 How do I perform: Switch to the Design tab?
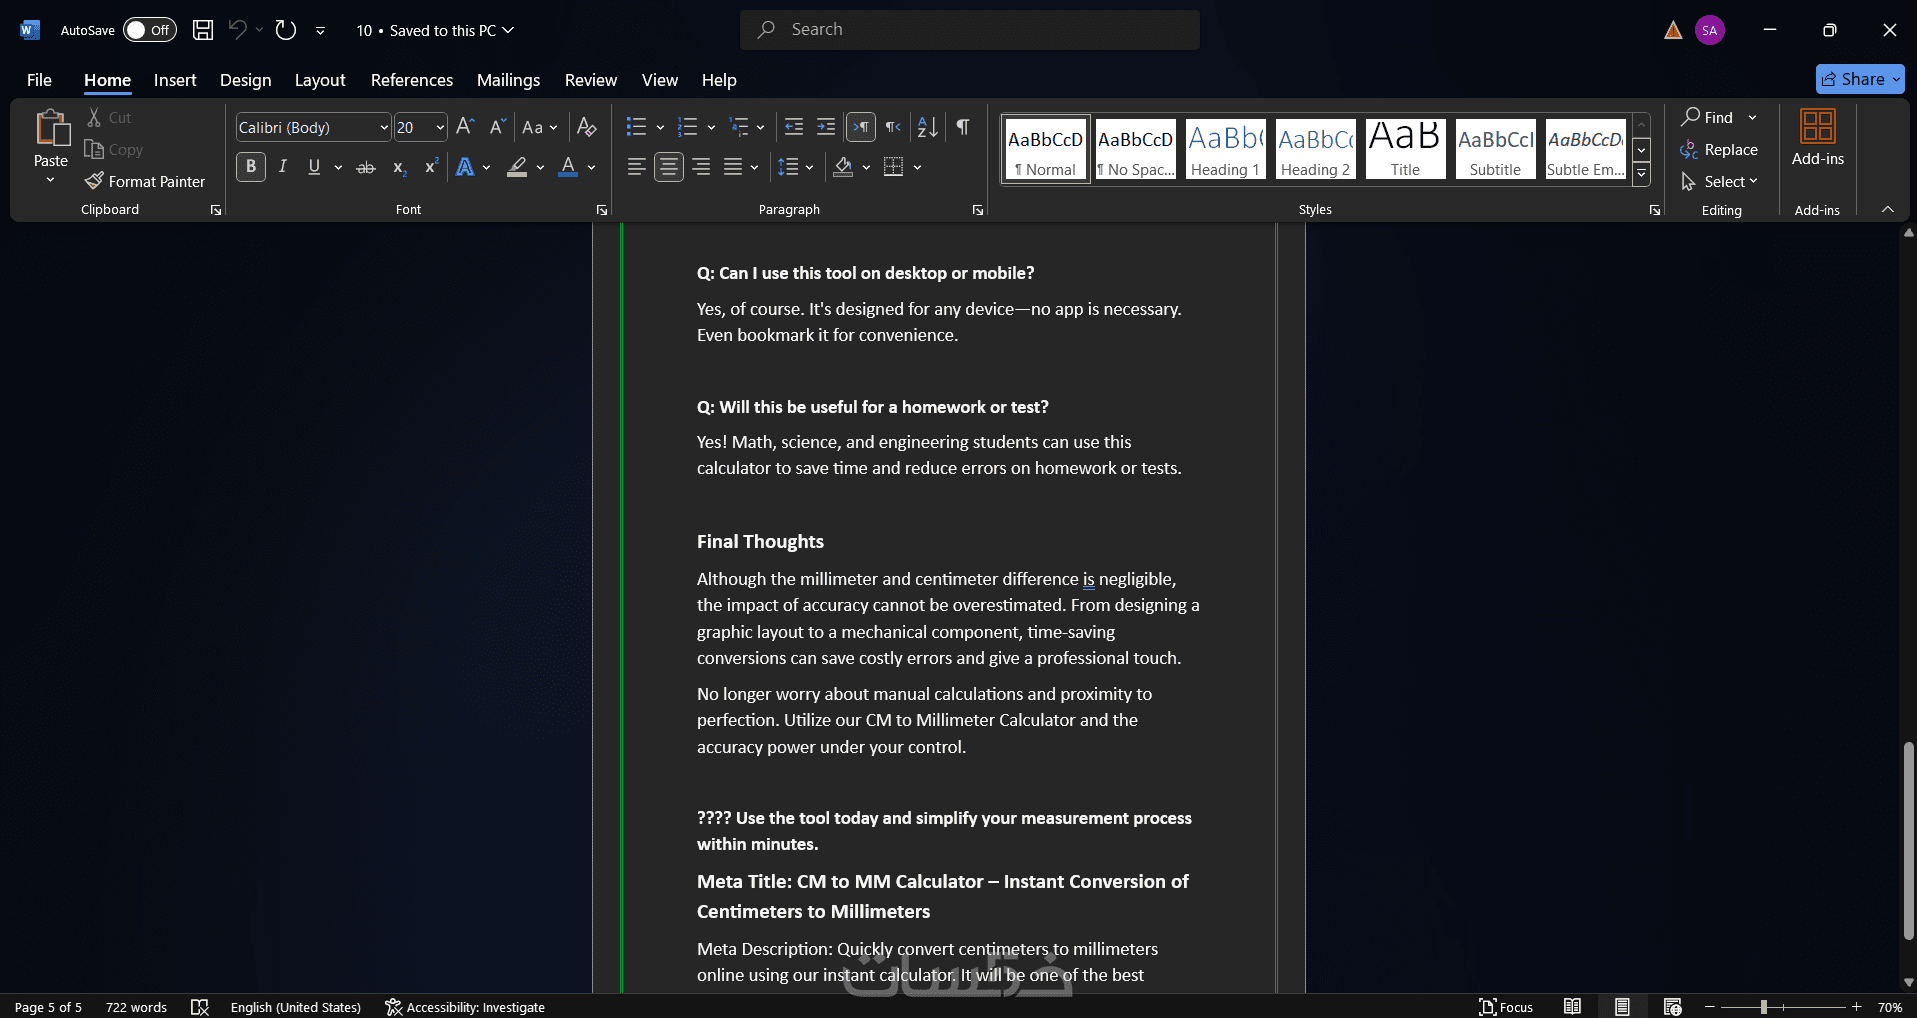[x=246, y=80]
